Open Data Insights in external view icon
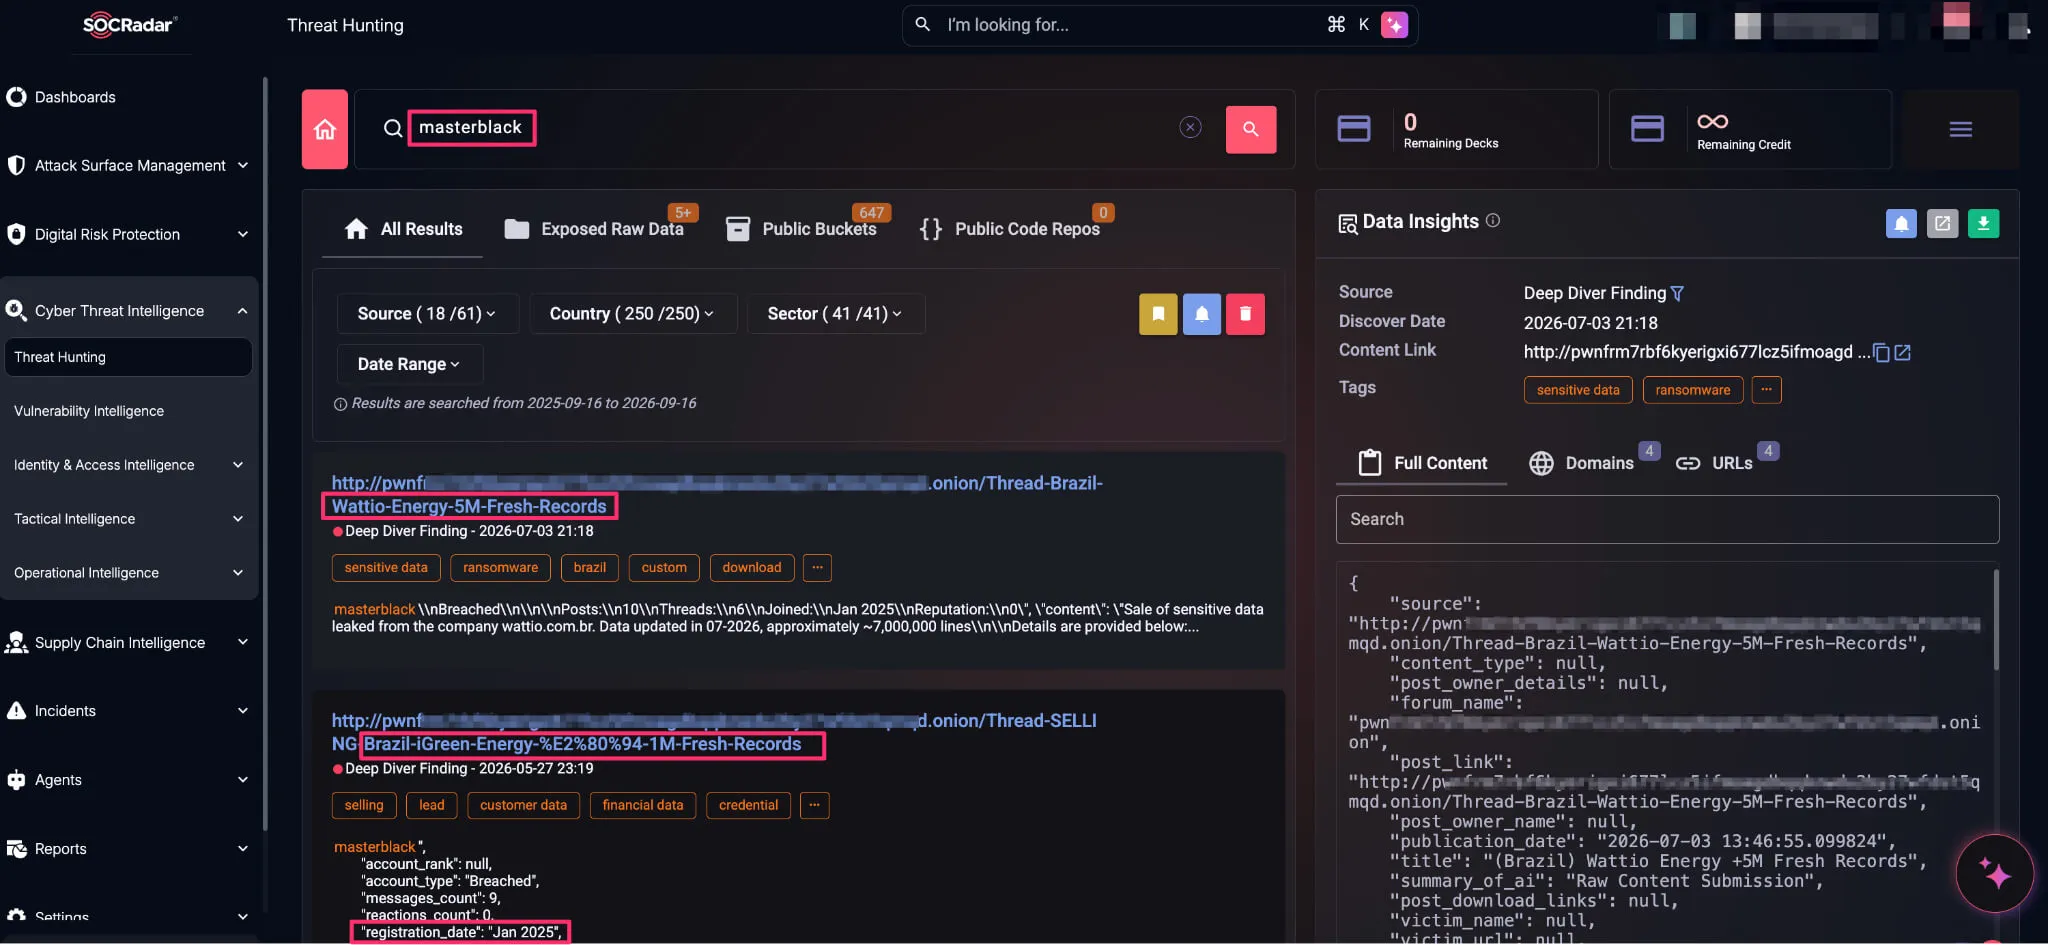The image size is (2048, 945). coord(1942,223)
